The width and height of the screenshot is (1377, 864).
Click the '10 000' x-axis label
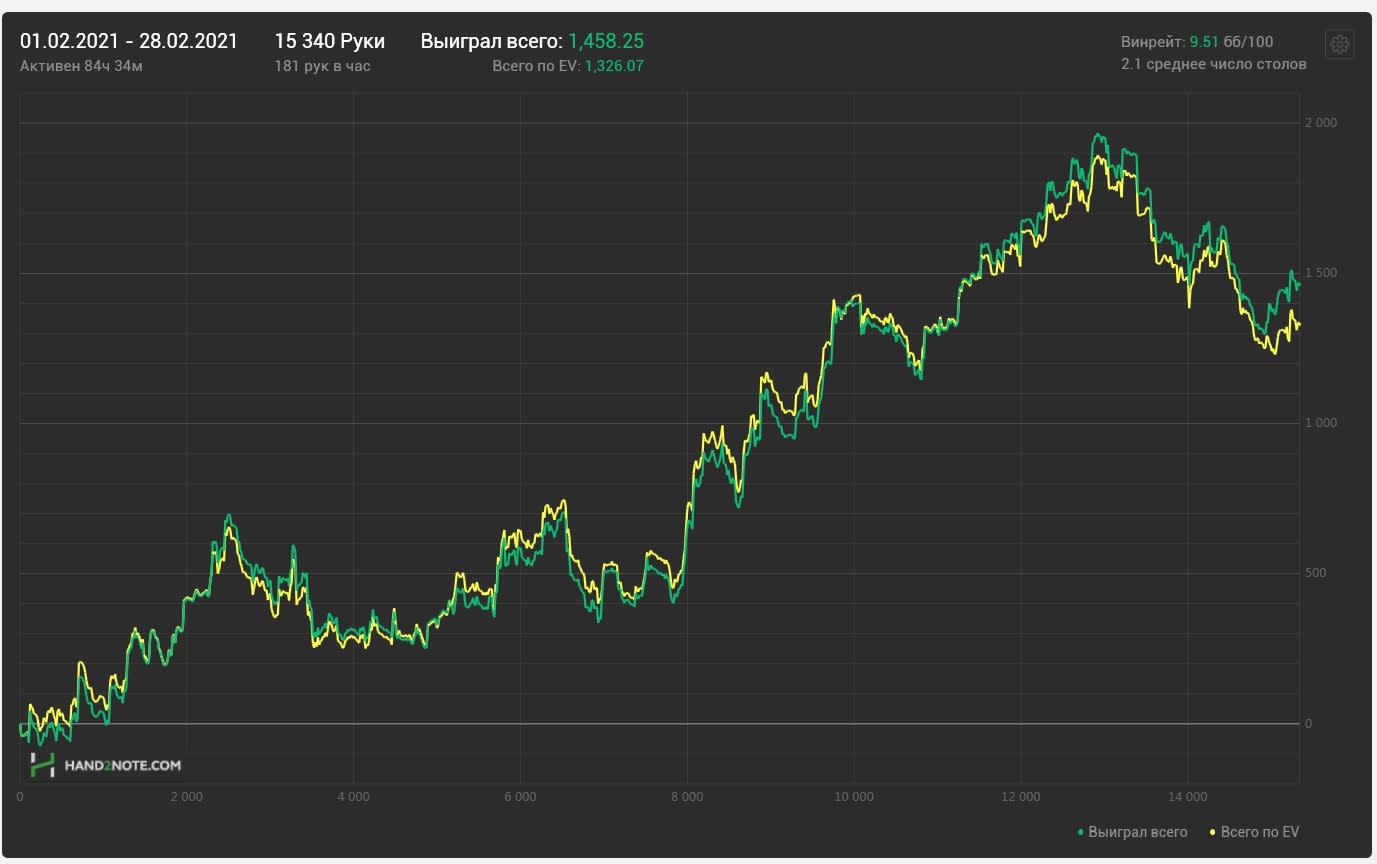853,797
